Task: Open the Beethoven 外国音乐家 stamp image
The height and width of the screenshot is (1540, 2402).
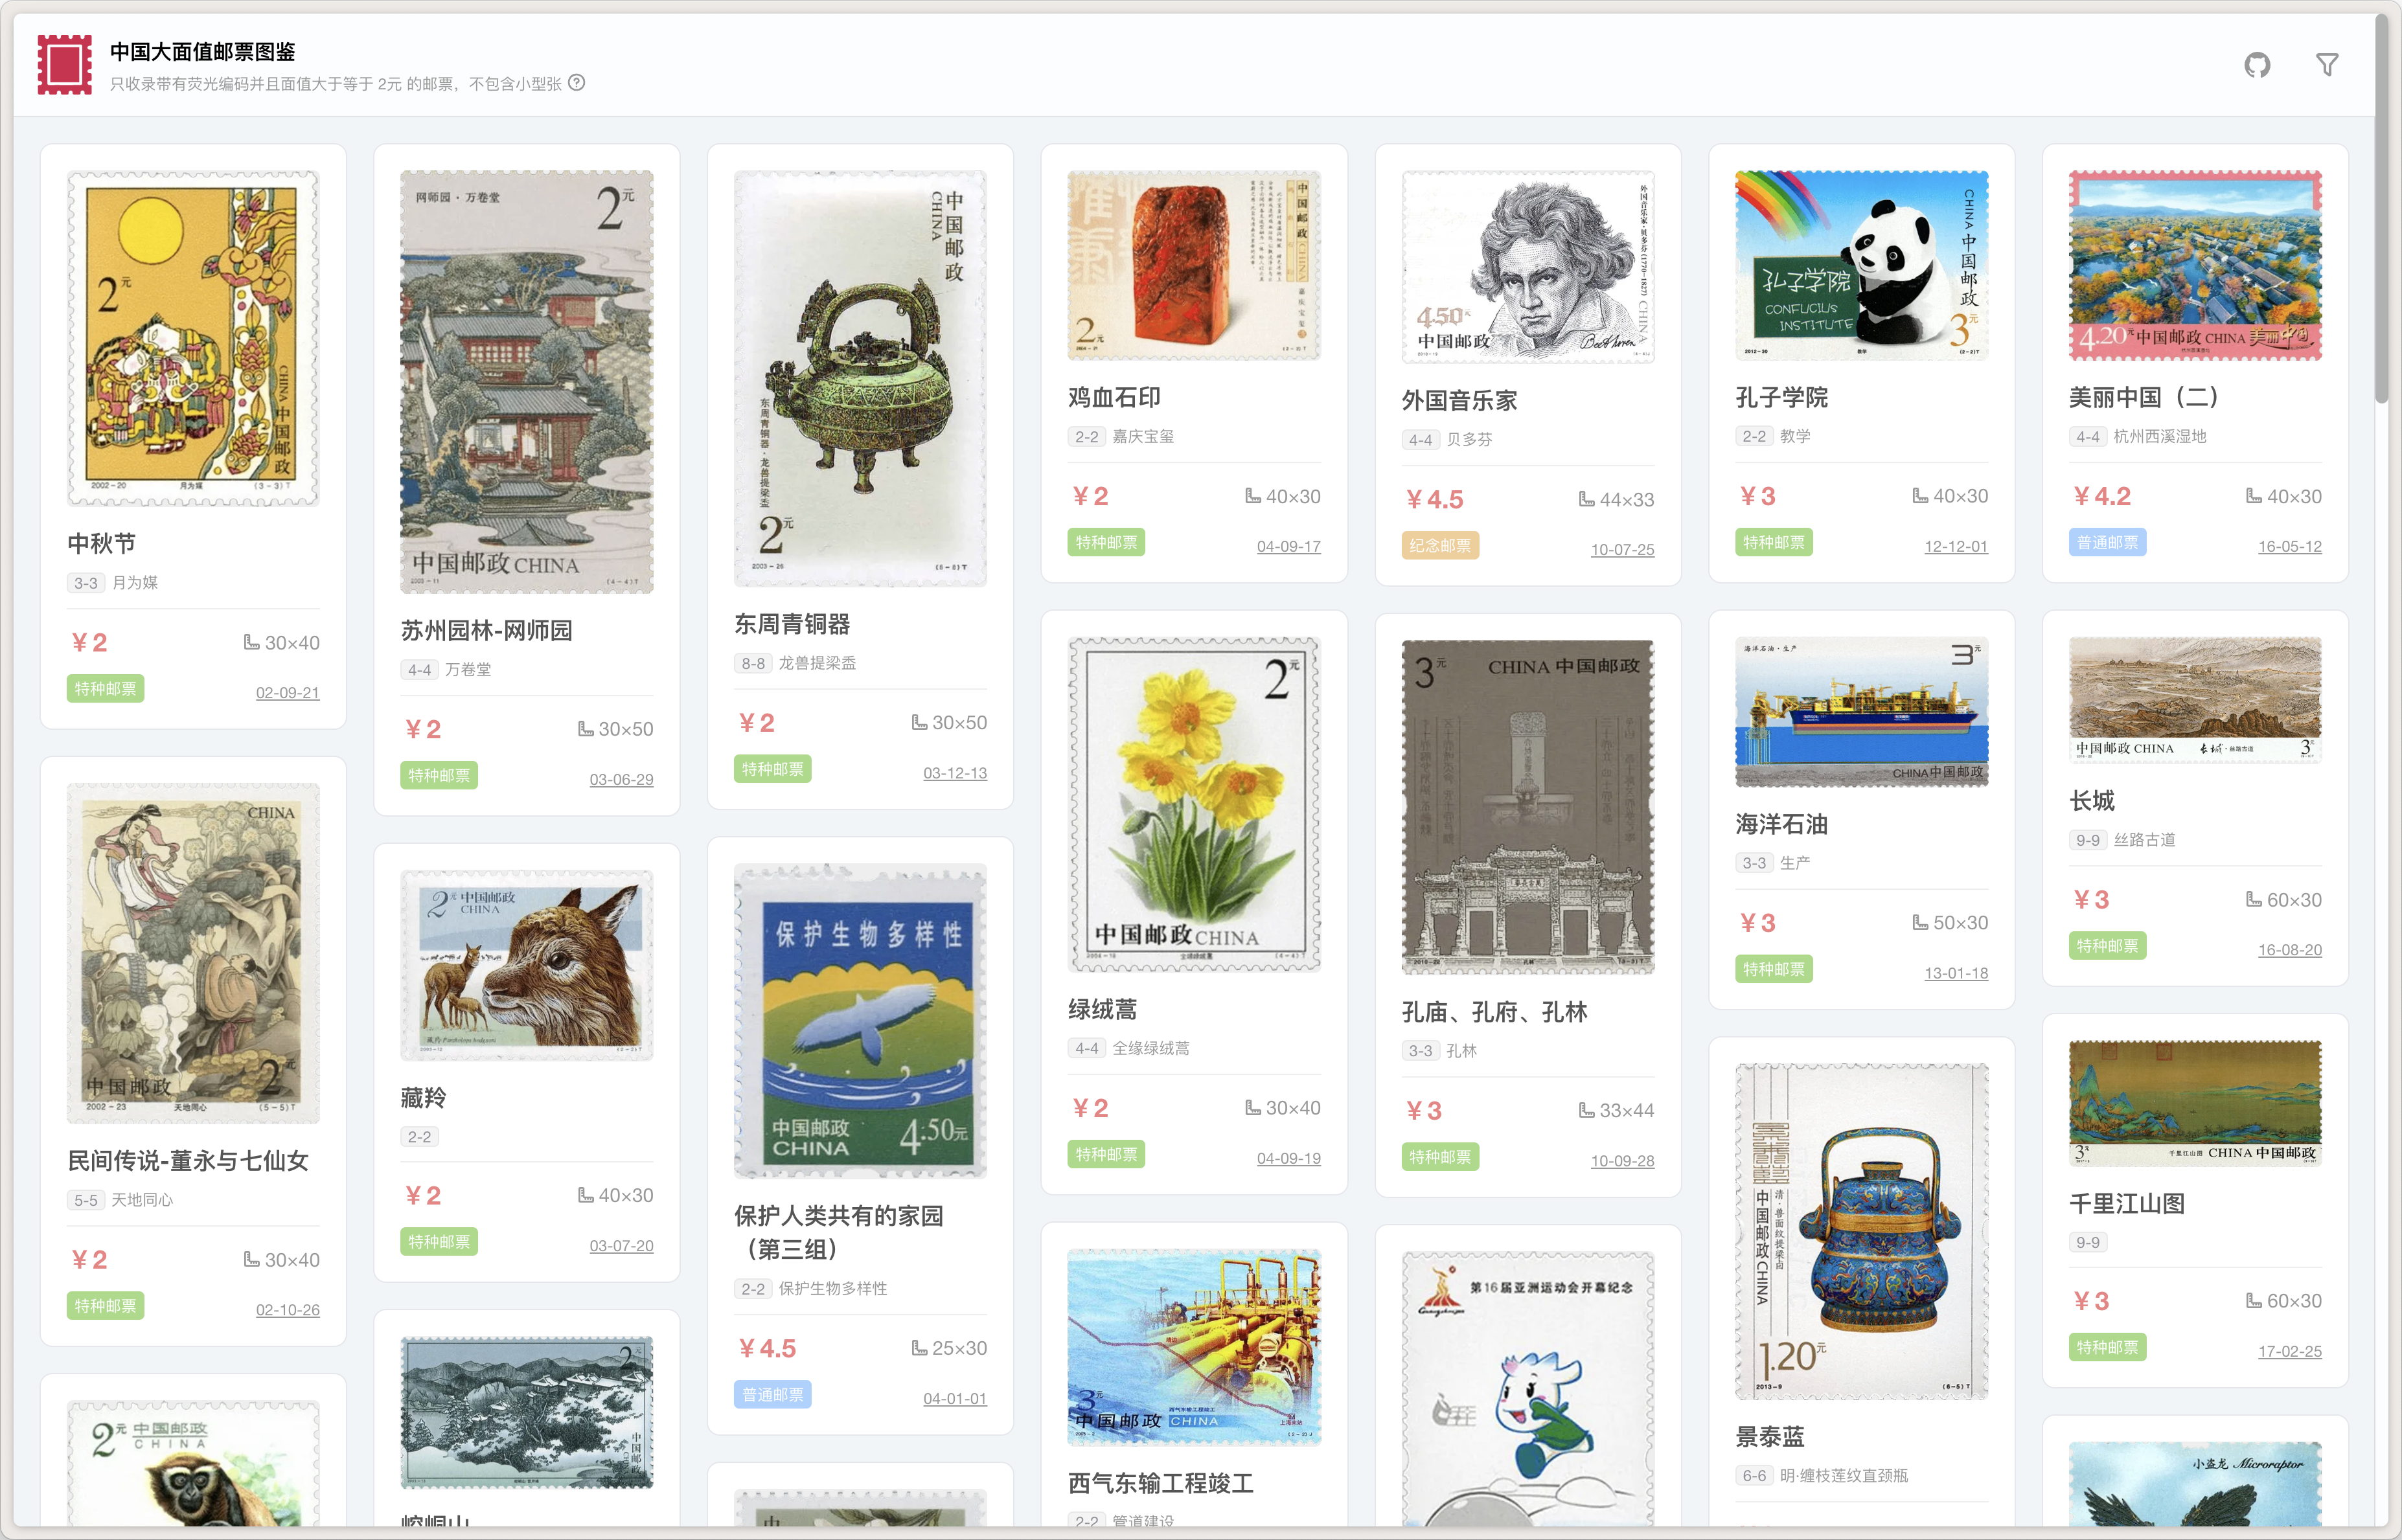Action: click(1527, 267)
